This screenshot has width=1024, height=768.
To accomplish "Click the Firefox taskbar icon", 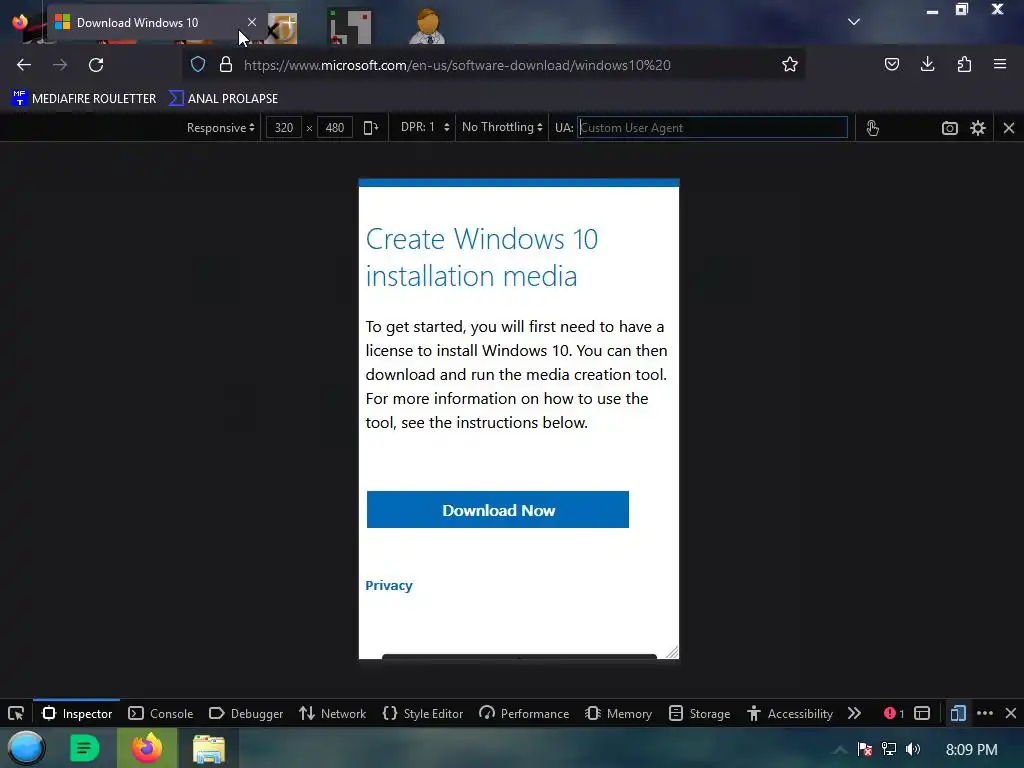I will (x=147, y=748).
